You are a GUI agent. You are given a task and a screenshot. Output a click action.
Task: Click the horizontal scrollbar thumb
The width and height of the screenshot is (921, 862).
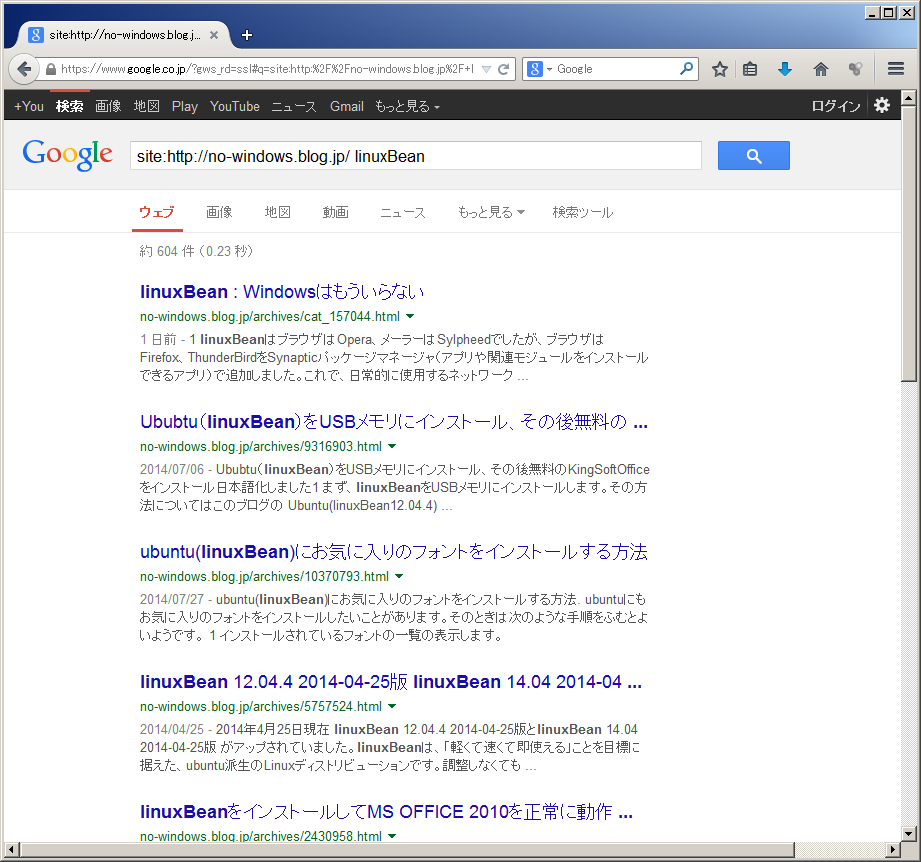pyautogui.click(x=407, y=849)
